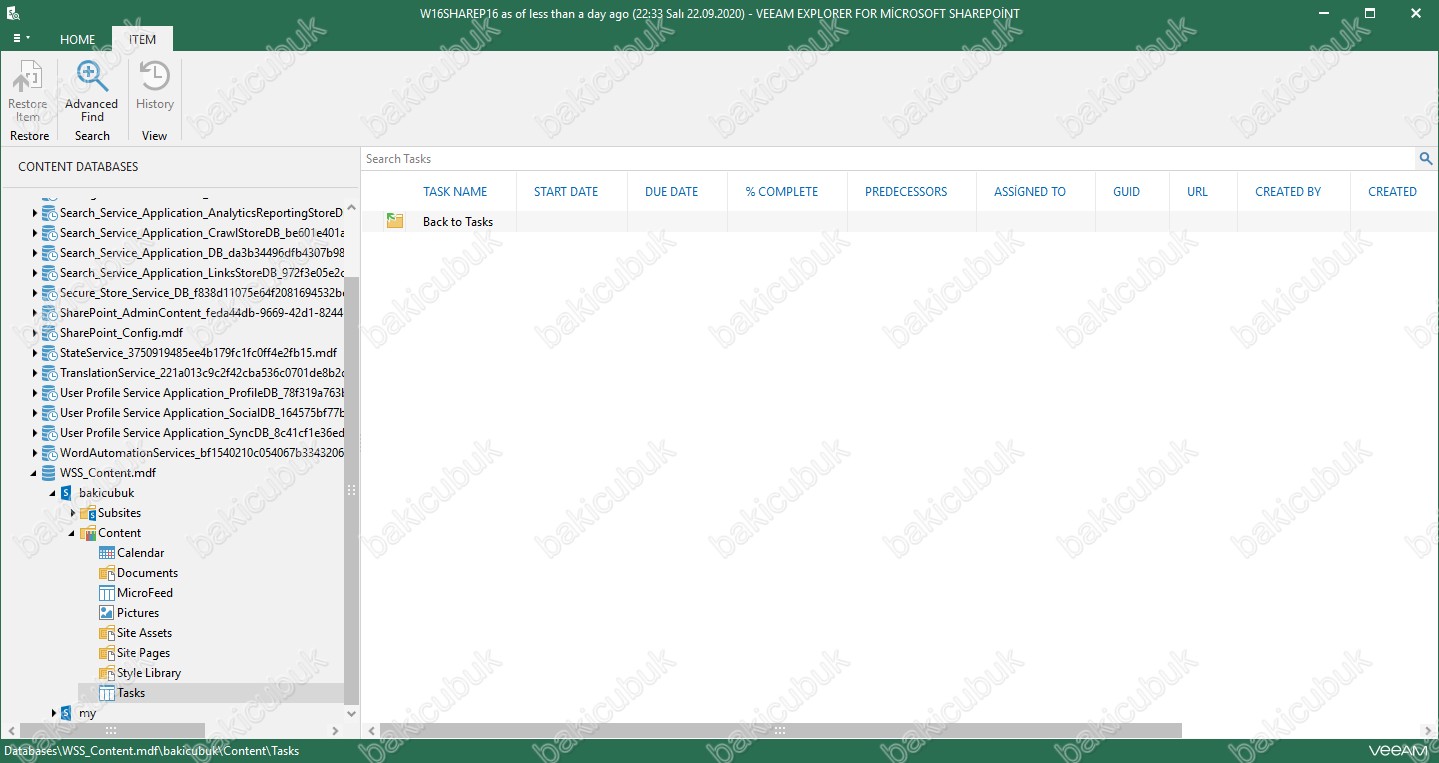Select the Calendar list icon
Screen dimensions: 1439x763
107,553
